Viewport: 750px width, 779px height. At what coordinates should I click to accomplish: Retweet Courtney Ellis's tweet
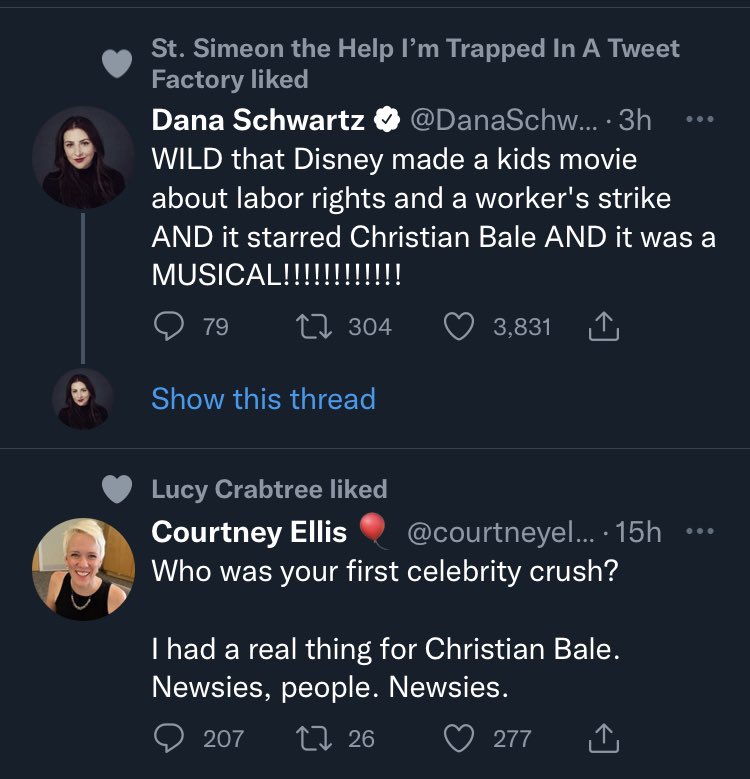[x=314, y=738]
